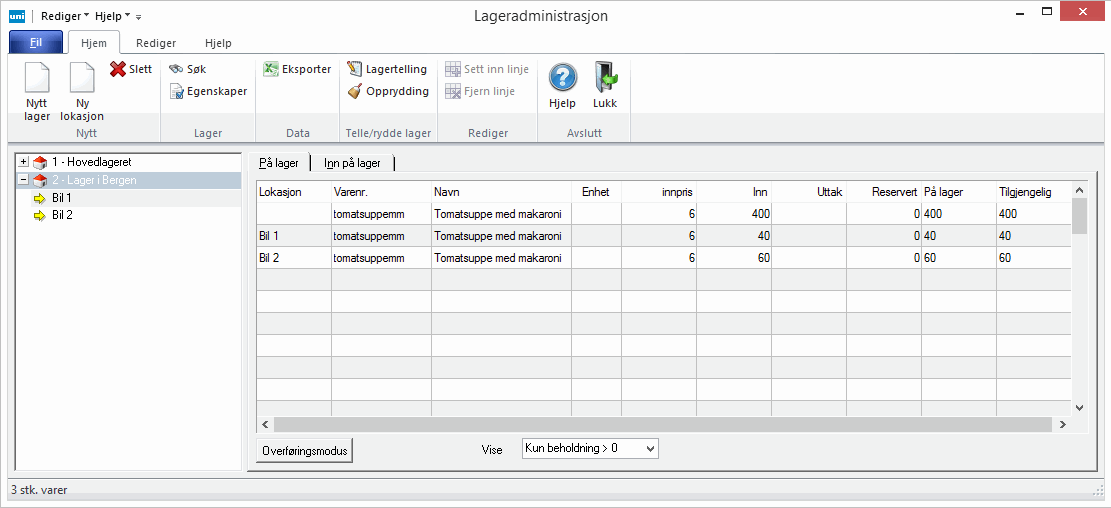Click the Varenr. column header
Image resolution: width=1111 pixels, height=508 pixels.
tap(352, 191)
